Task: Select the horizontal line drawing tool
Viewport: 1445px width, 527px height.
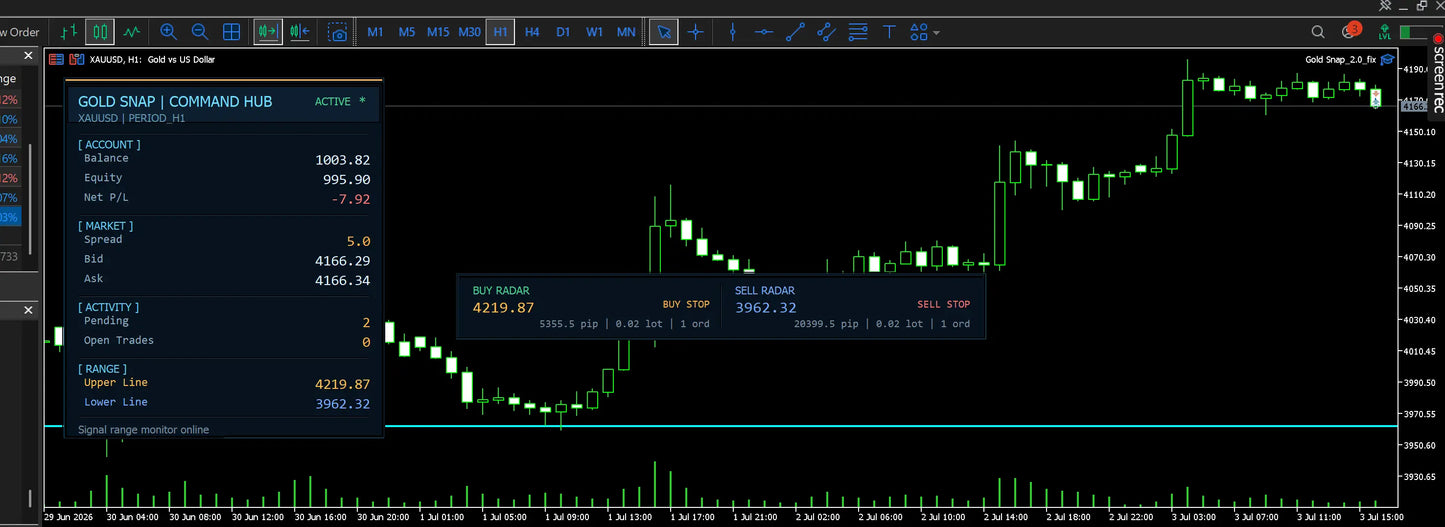Action: [764, 32]
